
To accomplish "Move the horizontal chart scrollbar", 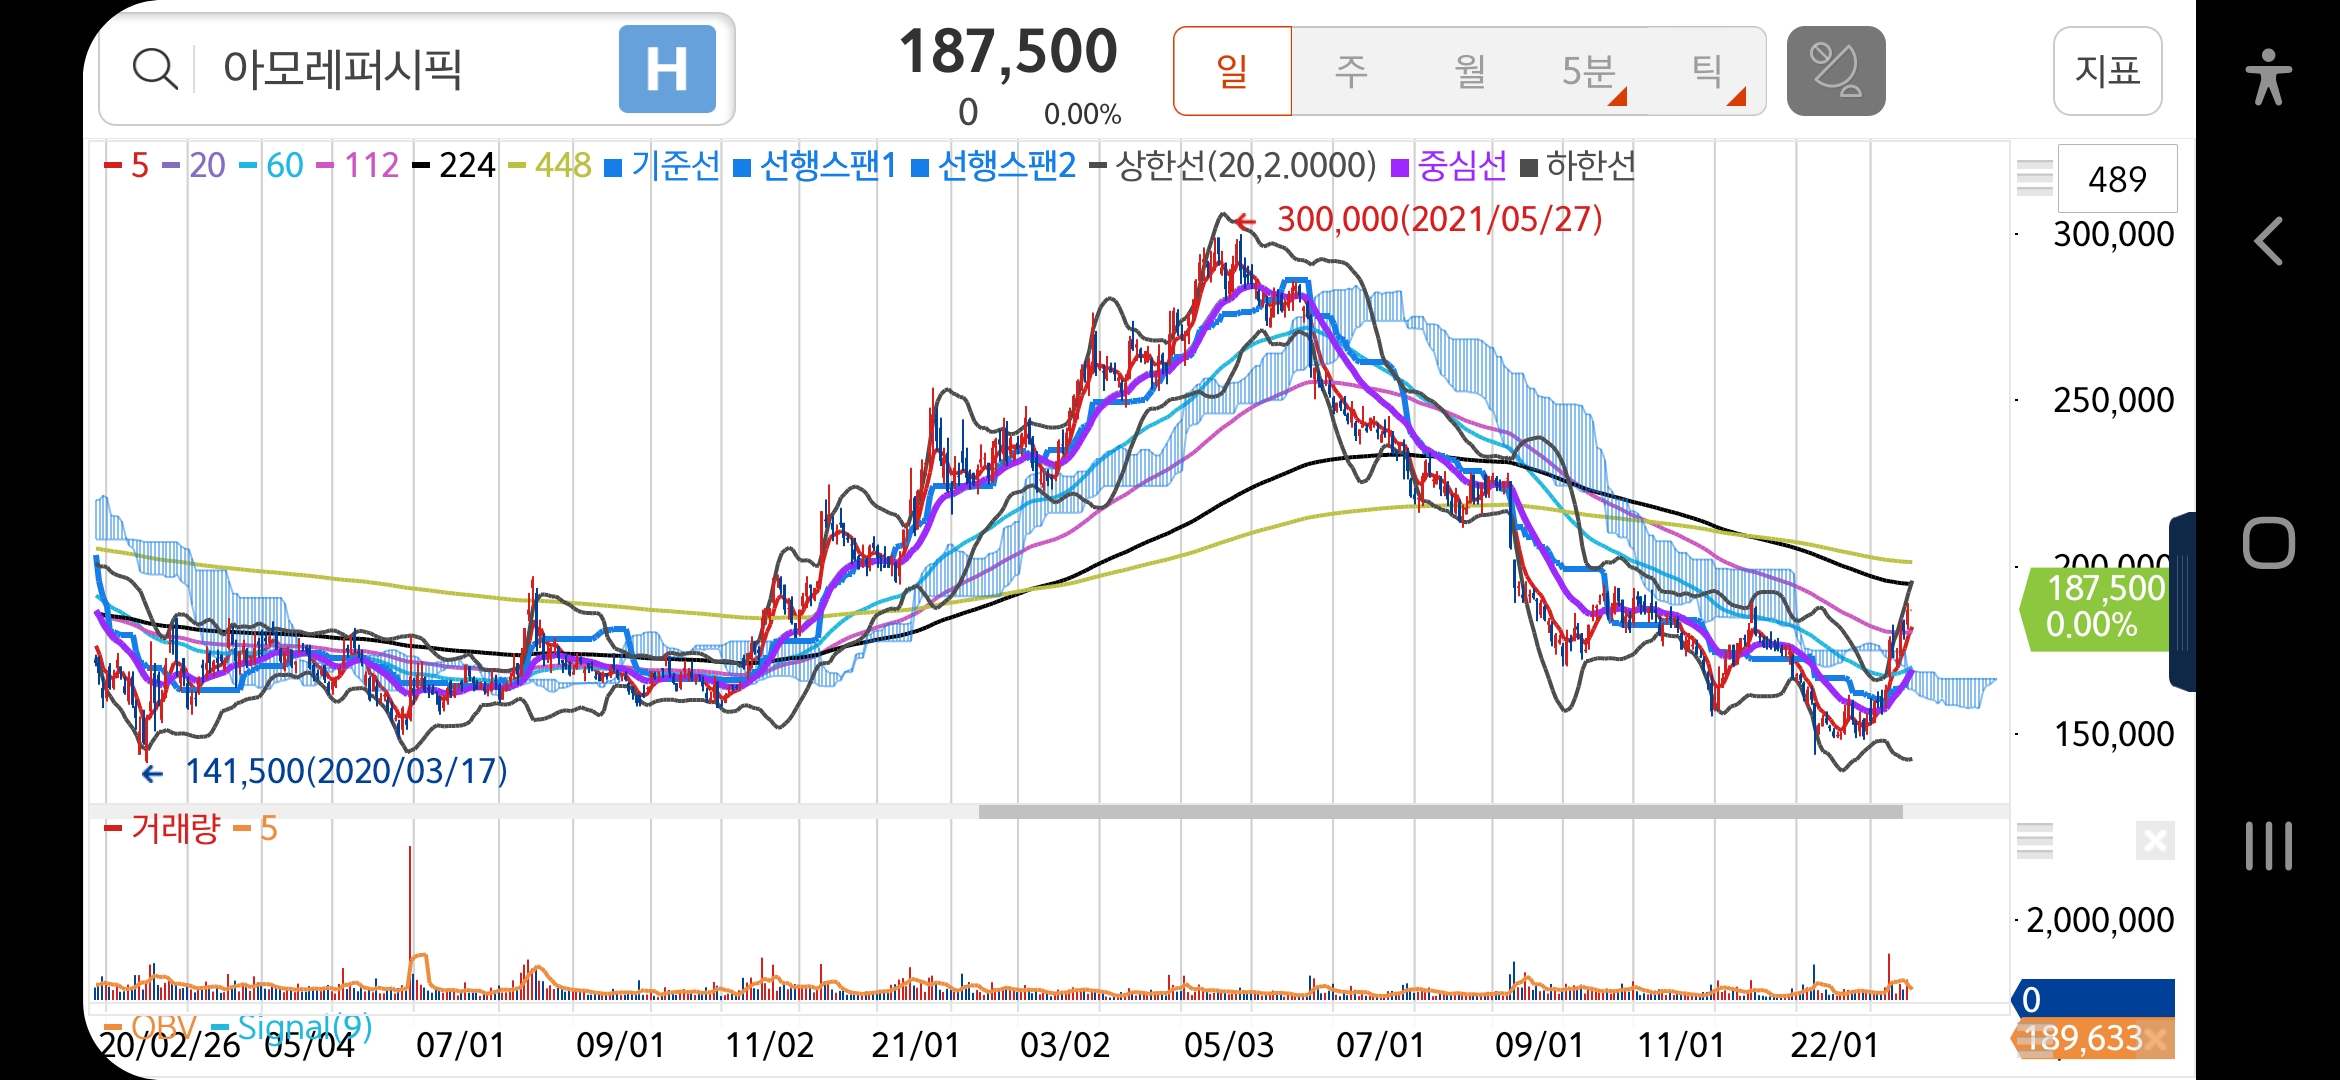I will point(1440,812).
